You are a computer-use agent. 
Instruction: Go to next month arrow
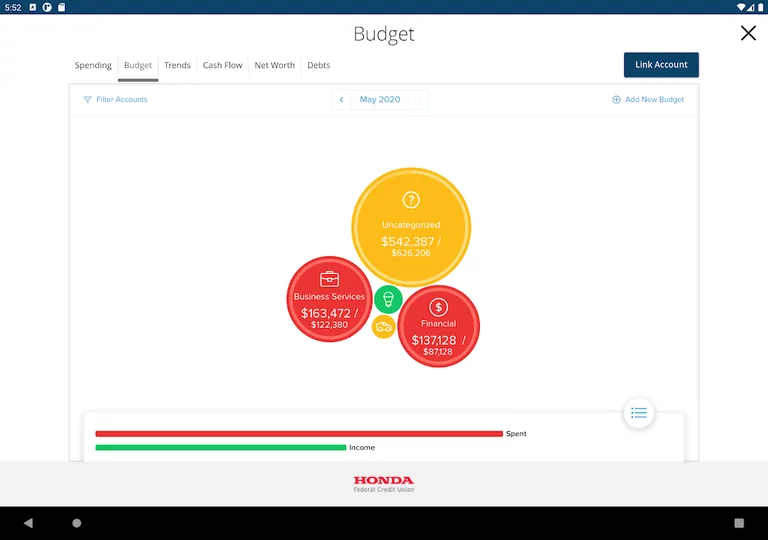[x=419, y=100]
